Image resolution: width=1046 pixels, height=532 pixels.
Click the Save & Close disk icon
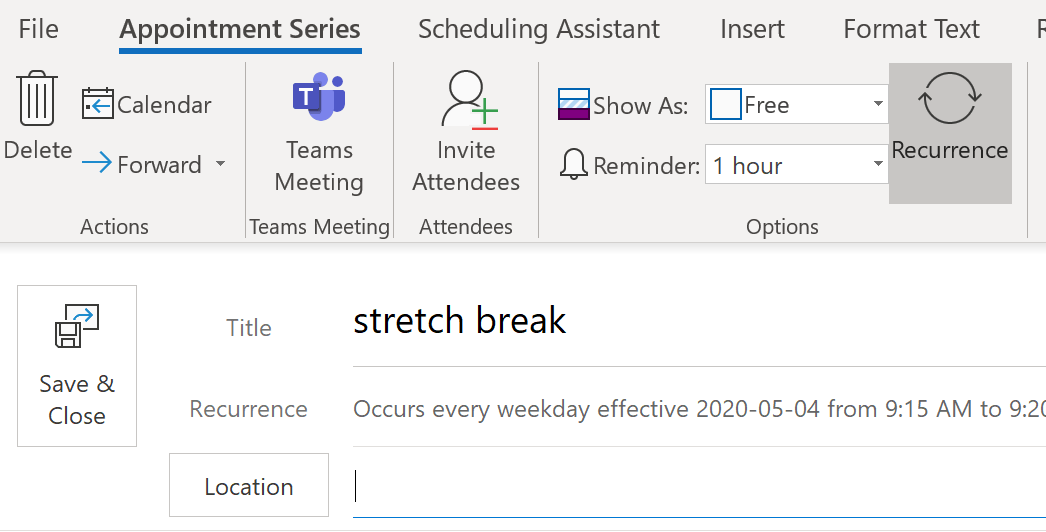click(x=77, y=326)
